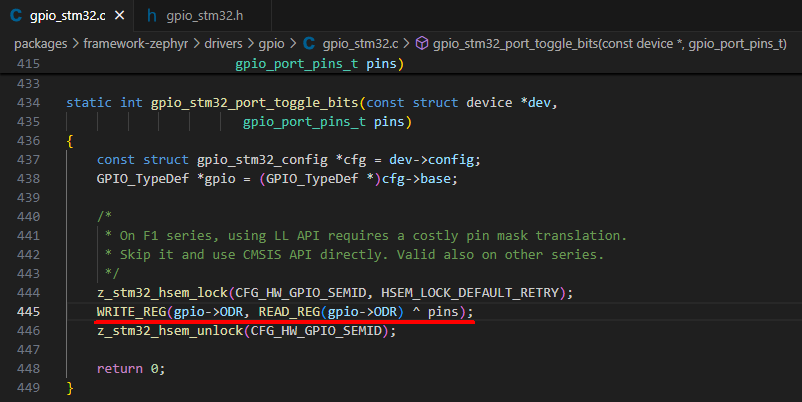The width and height of the screenshot is (802, 402).
Task: Open the gpio_stm32.h tab
Action: 203,15
